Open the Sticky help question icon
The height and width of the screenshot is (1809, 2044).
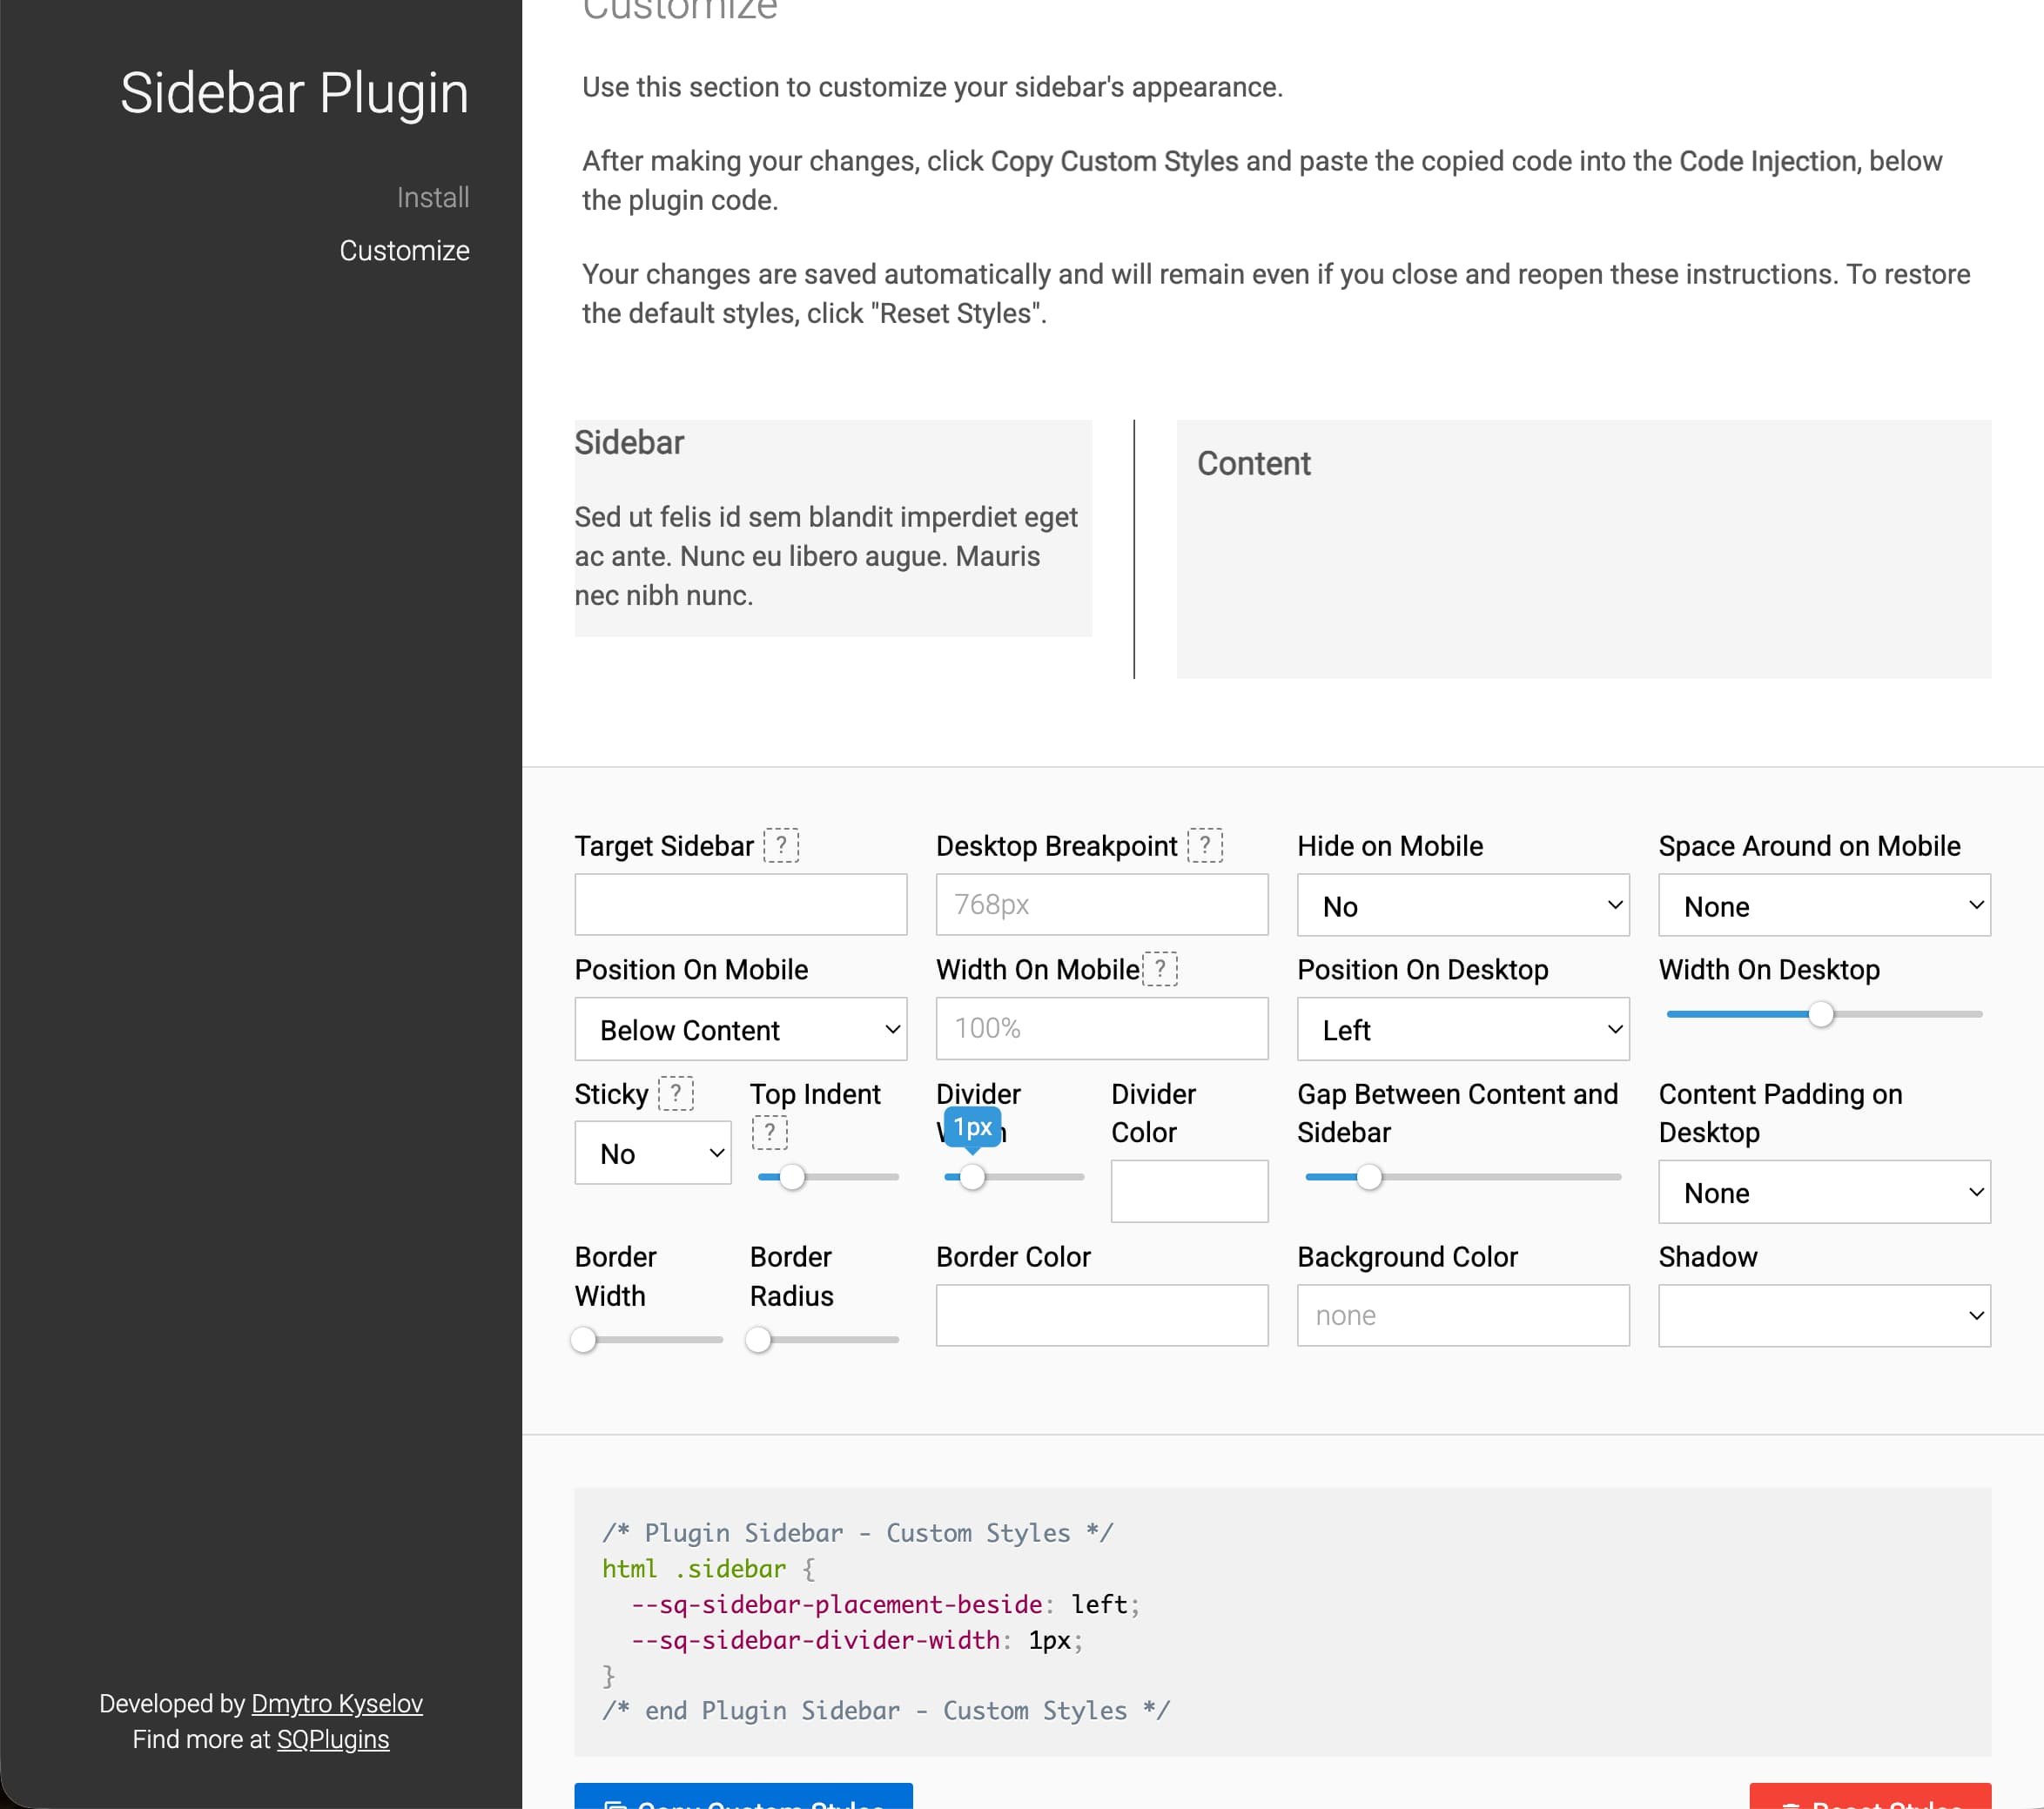pyautogui.click(x=676, y=1093)
